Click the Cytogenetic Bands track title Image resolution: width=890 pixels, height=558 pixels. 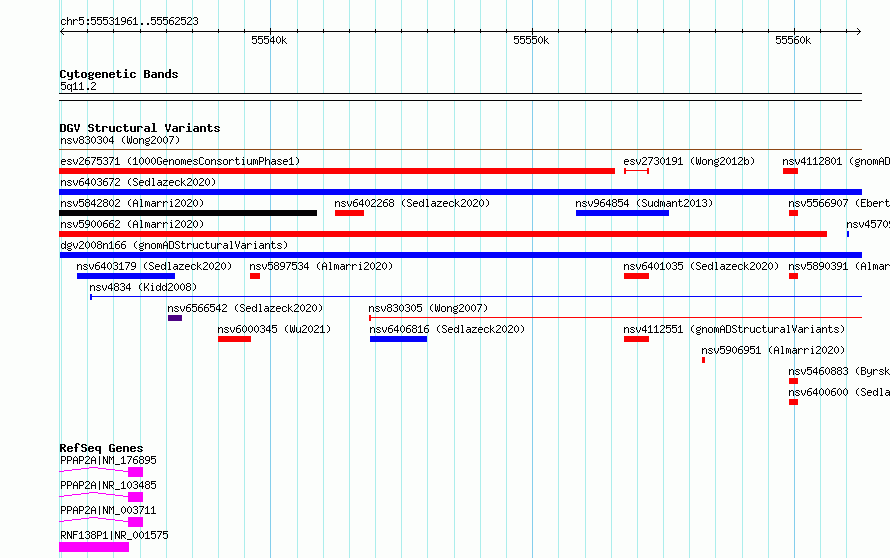click(119, 74)
